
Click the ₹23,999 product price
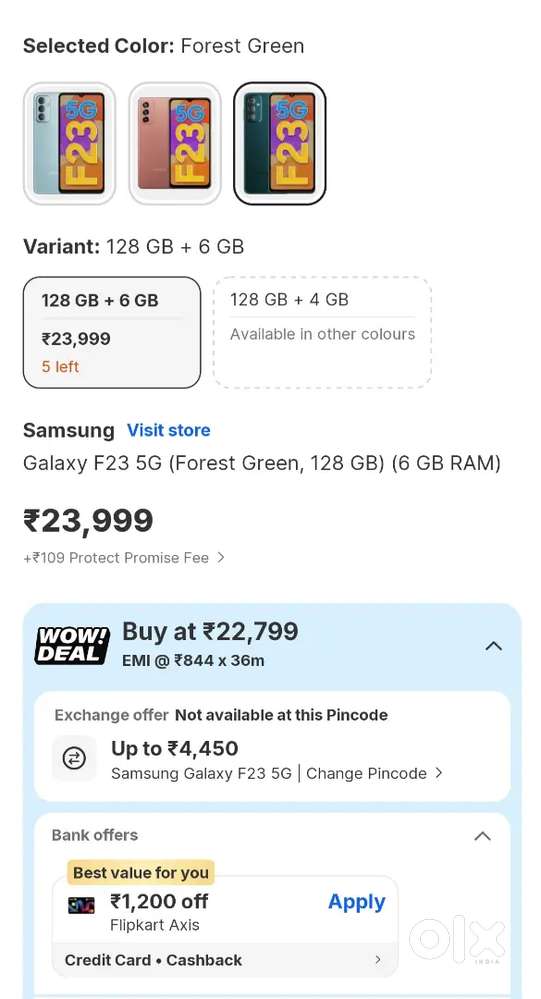(89, 521)
